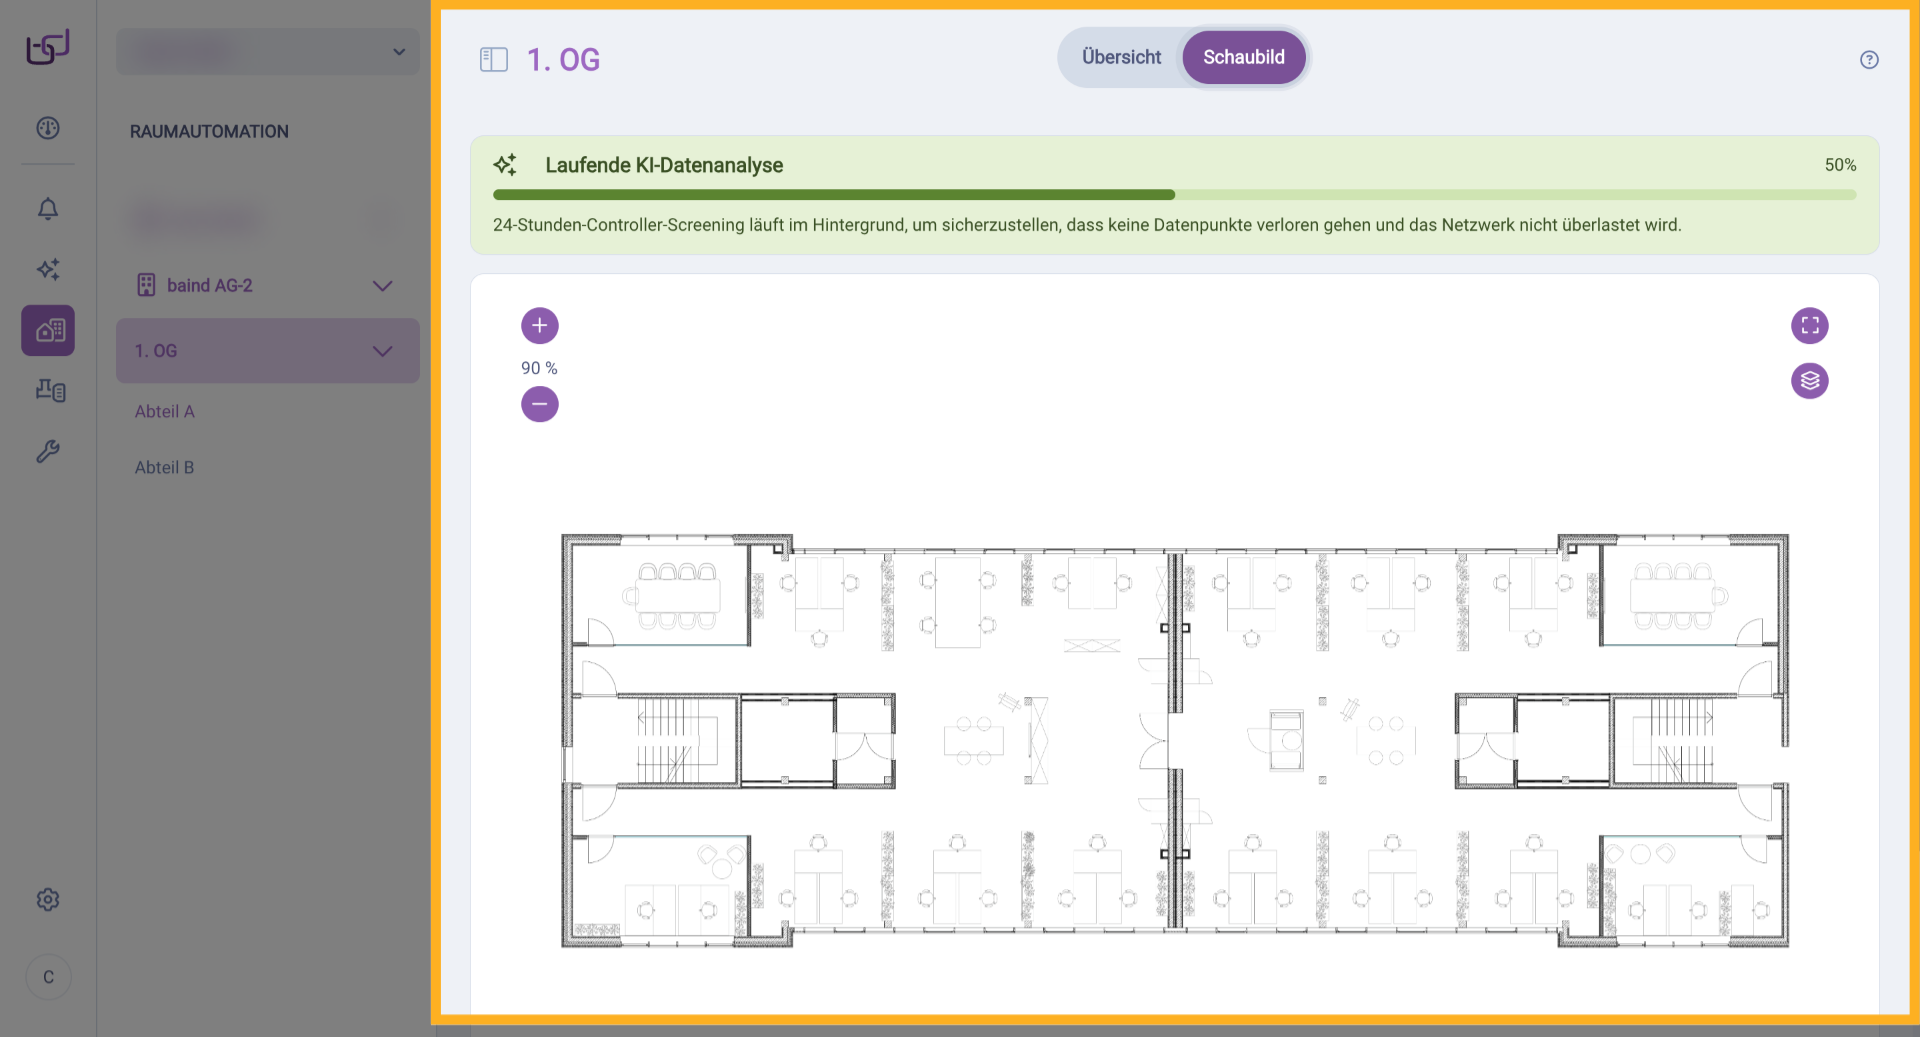Image resolution: width=1920 pixels, height=1037 pixels.
Task: Click the zoom in plus button
Action: [x=539, y=325]
